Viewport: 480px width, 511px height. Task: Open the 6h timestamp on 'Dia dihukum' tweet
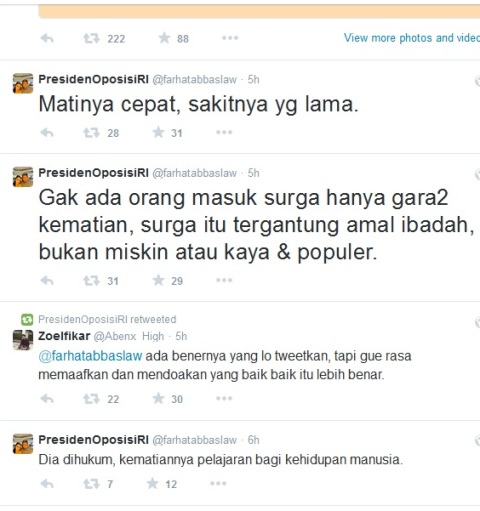click(253, 440)
